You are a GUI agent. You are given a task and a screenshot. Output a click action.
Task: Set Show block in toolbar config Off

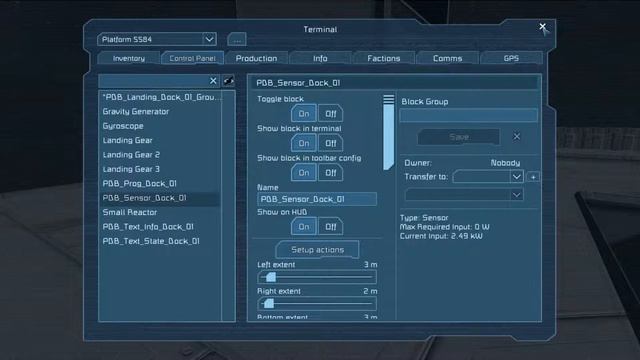click(331, 173)
